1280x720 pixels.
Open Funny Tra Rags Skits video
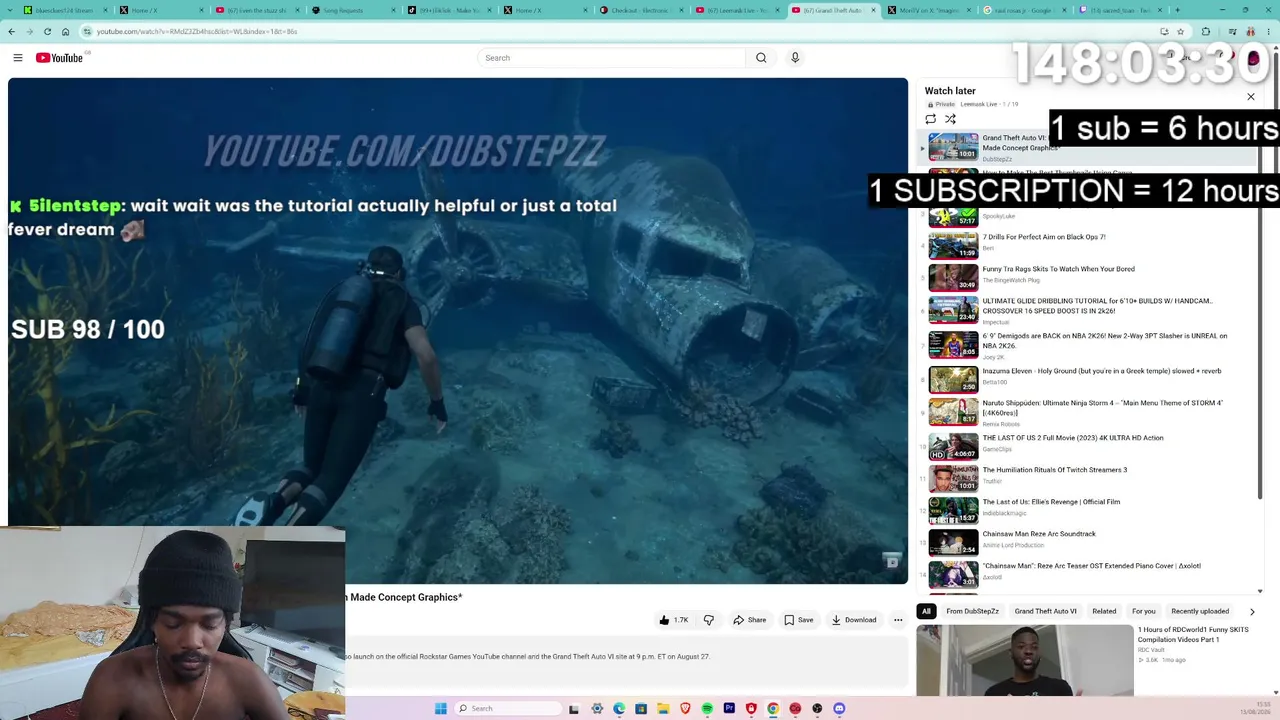tap(1058, 269)
